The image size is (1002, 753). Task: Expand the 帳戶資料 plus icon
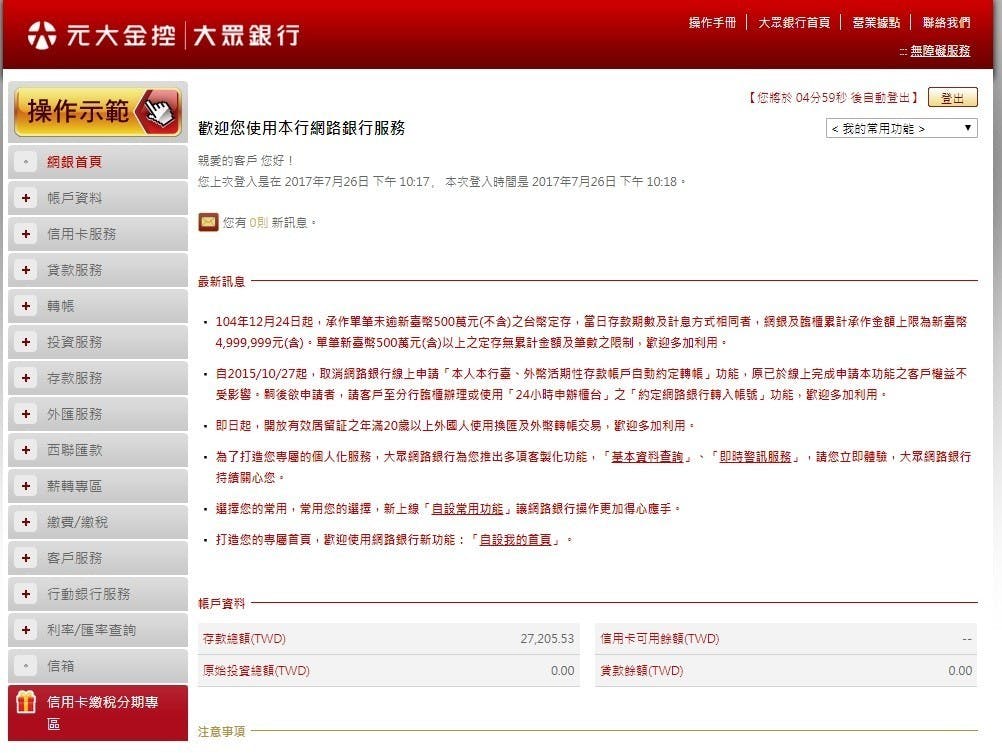point(26,198)
